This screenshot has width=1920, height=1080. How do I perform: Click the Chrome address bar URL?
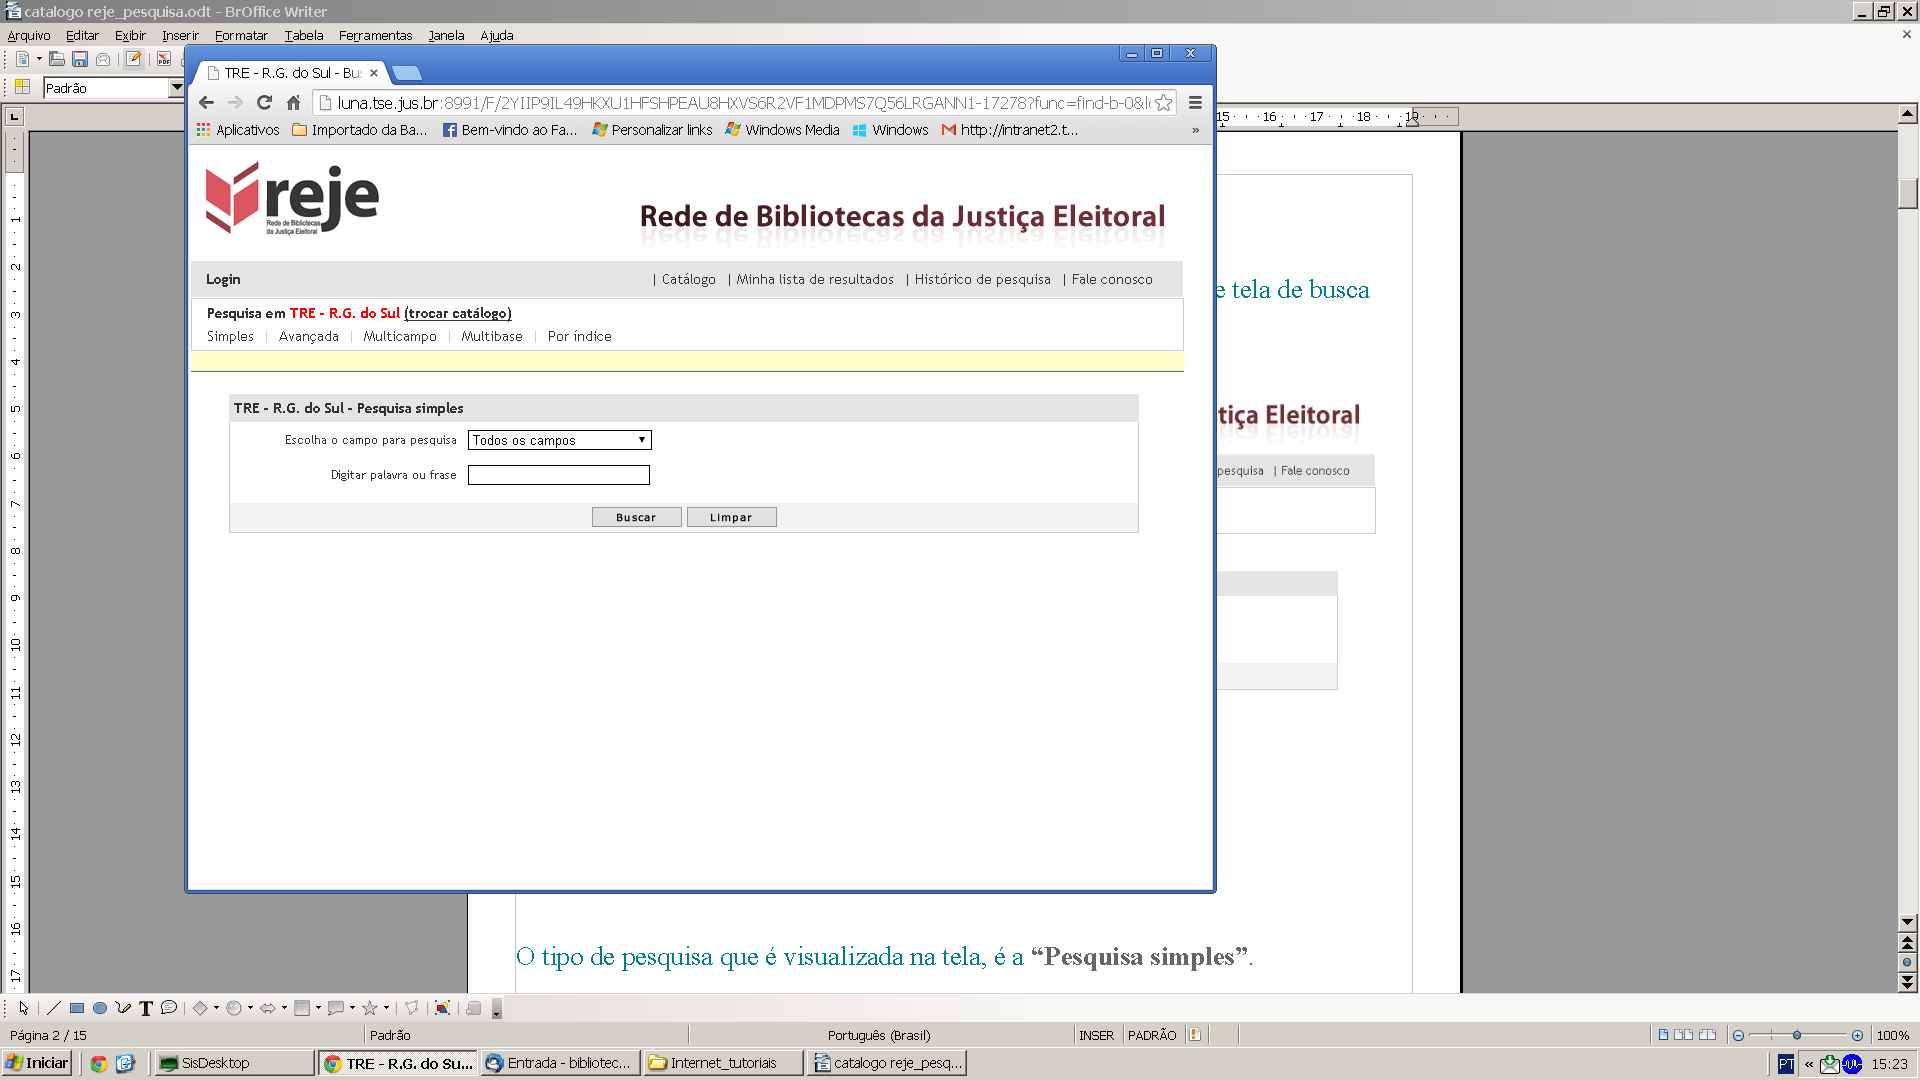pyautogui.click(x=743, y=102)
